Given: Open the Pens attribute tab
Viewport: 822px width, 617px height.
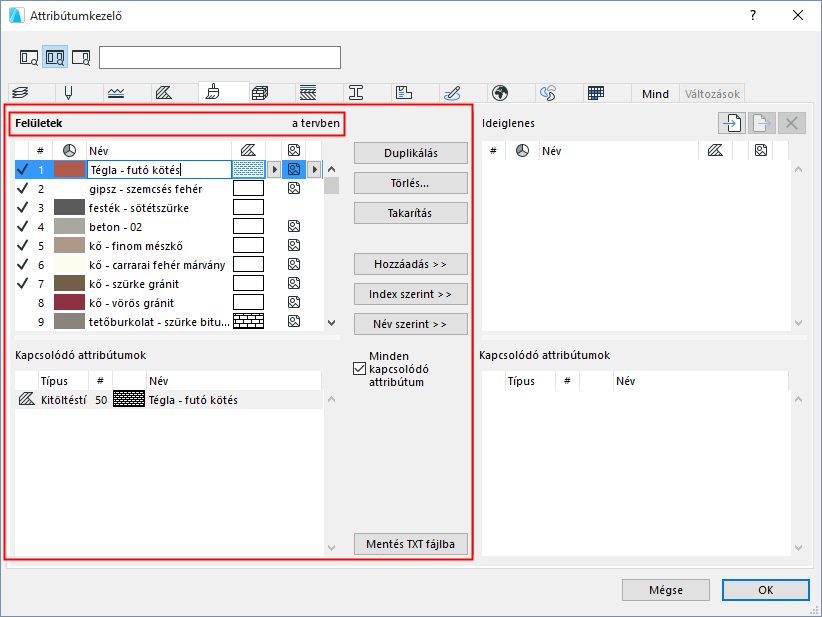Looking at the screenshot, I should tap(68, 93).
